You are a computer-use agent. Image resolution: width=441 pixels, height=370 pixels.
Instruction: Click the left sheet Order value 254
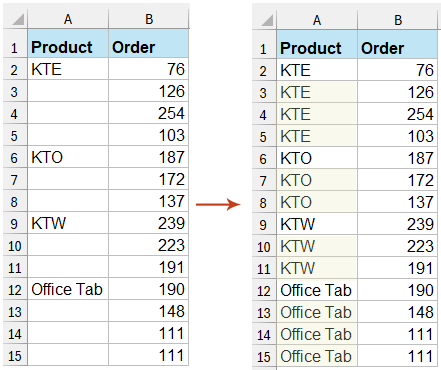click(149, 113)
